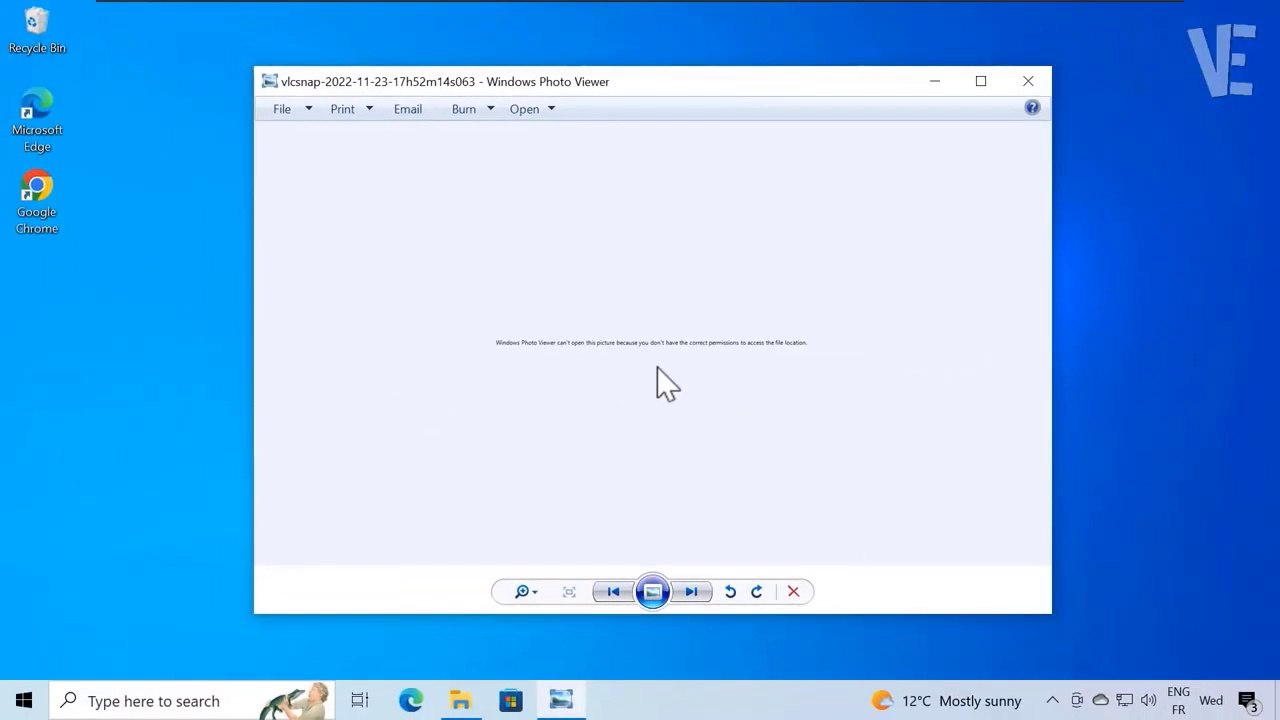Click the Meet Now tray icon
The image size is (1280, 720).
[1077, 701]
